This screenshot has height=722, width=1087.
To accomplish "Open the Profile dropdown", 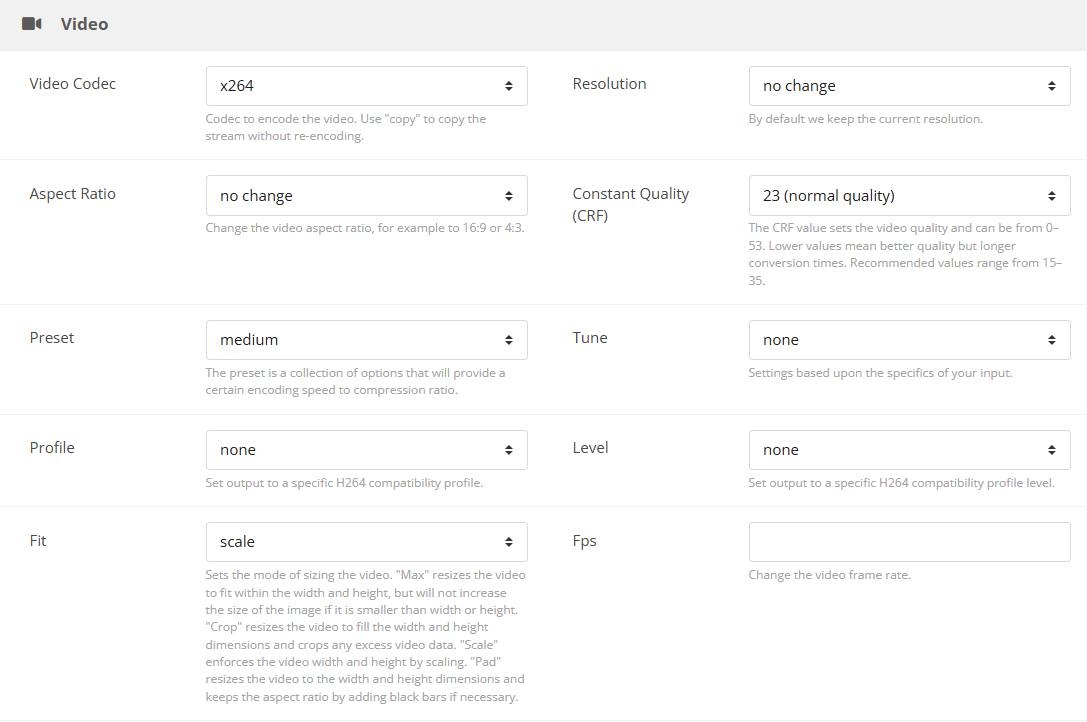I will (x=367, y=450).
